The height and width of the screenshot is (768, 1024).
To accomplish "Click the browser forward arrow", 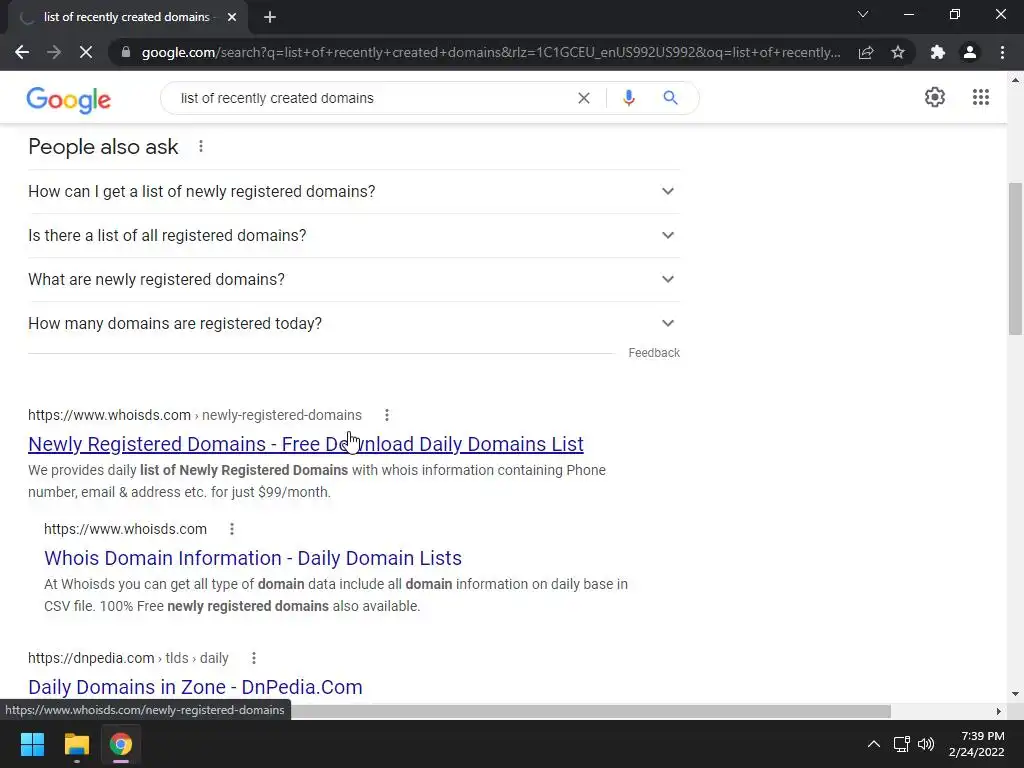I will pos(54,52).
